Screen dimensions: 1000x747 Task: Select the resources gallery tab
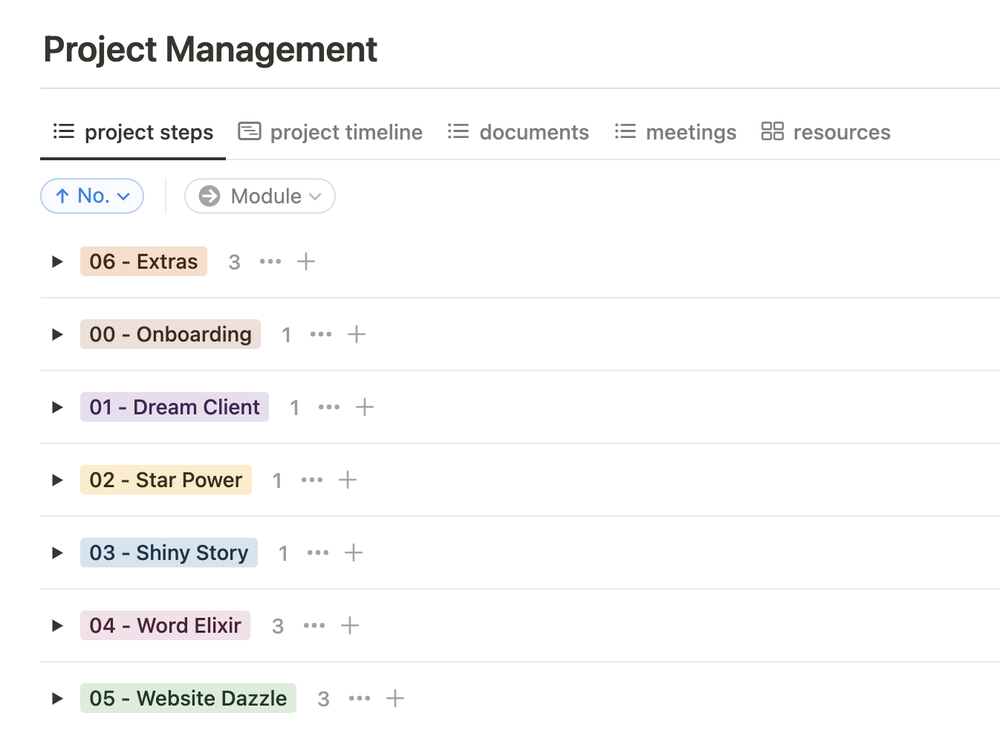(825, 132)
